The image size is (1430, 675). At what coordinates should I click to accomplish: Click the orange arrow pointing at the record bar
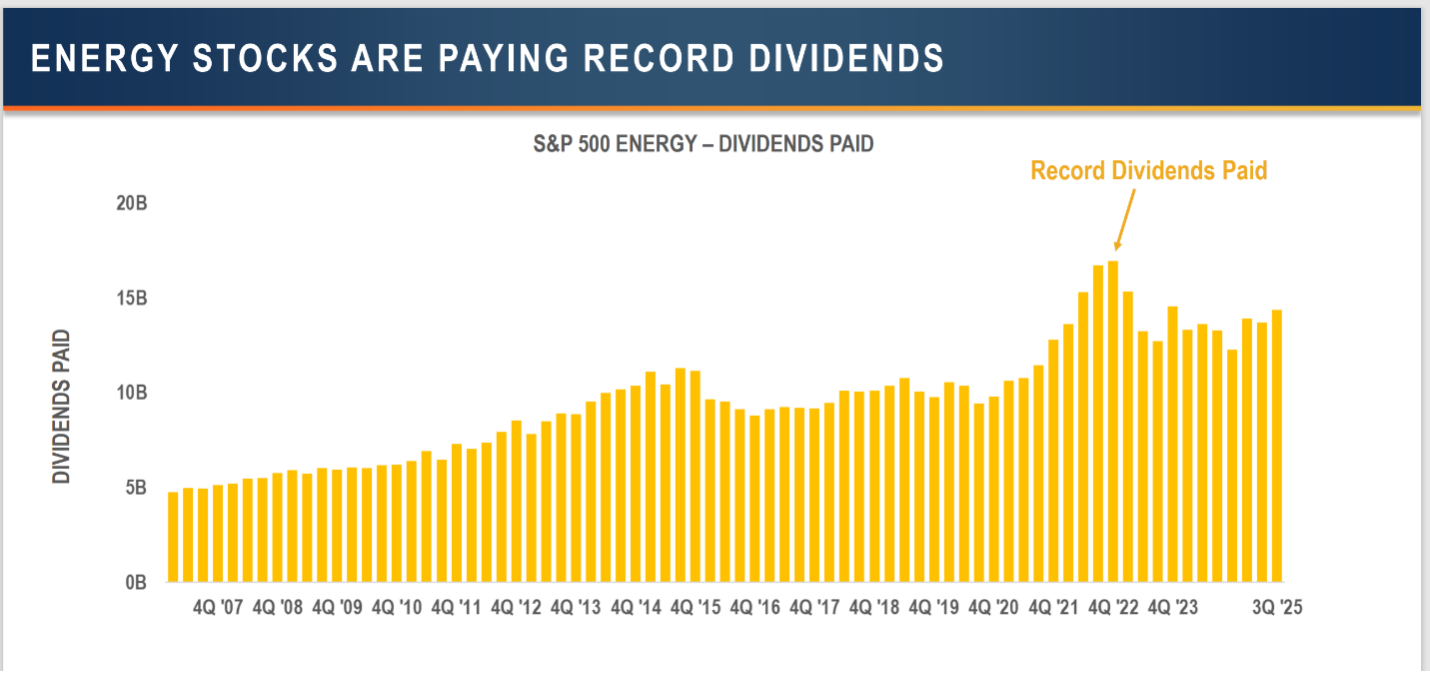(1124, 218)
